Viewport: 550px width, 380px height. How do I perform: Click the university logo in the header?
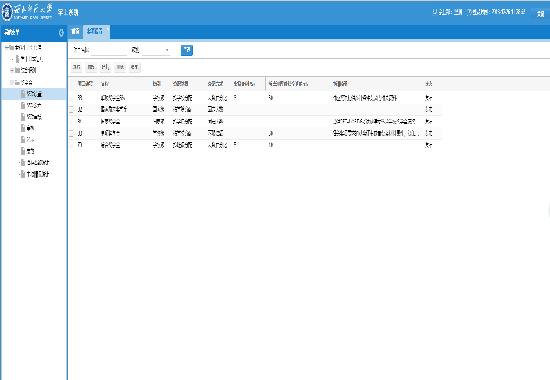coord(7,12)
